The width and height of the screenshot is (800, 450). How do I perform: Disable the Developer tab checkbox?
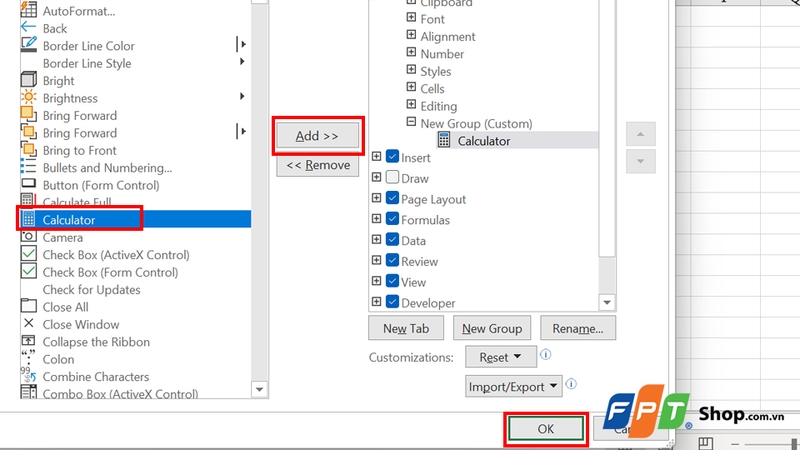pyautogui.click(x=392, y=302)
